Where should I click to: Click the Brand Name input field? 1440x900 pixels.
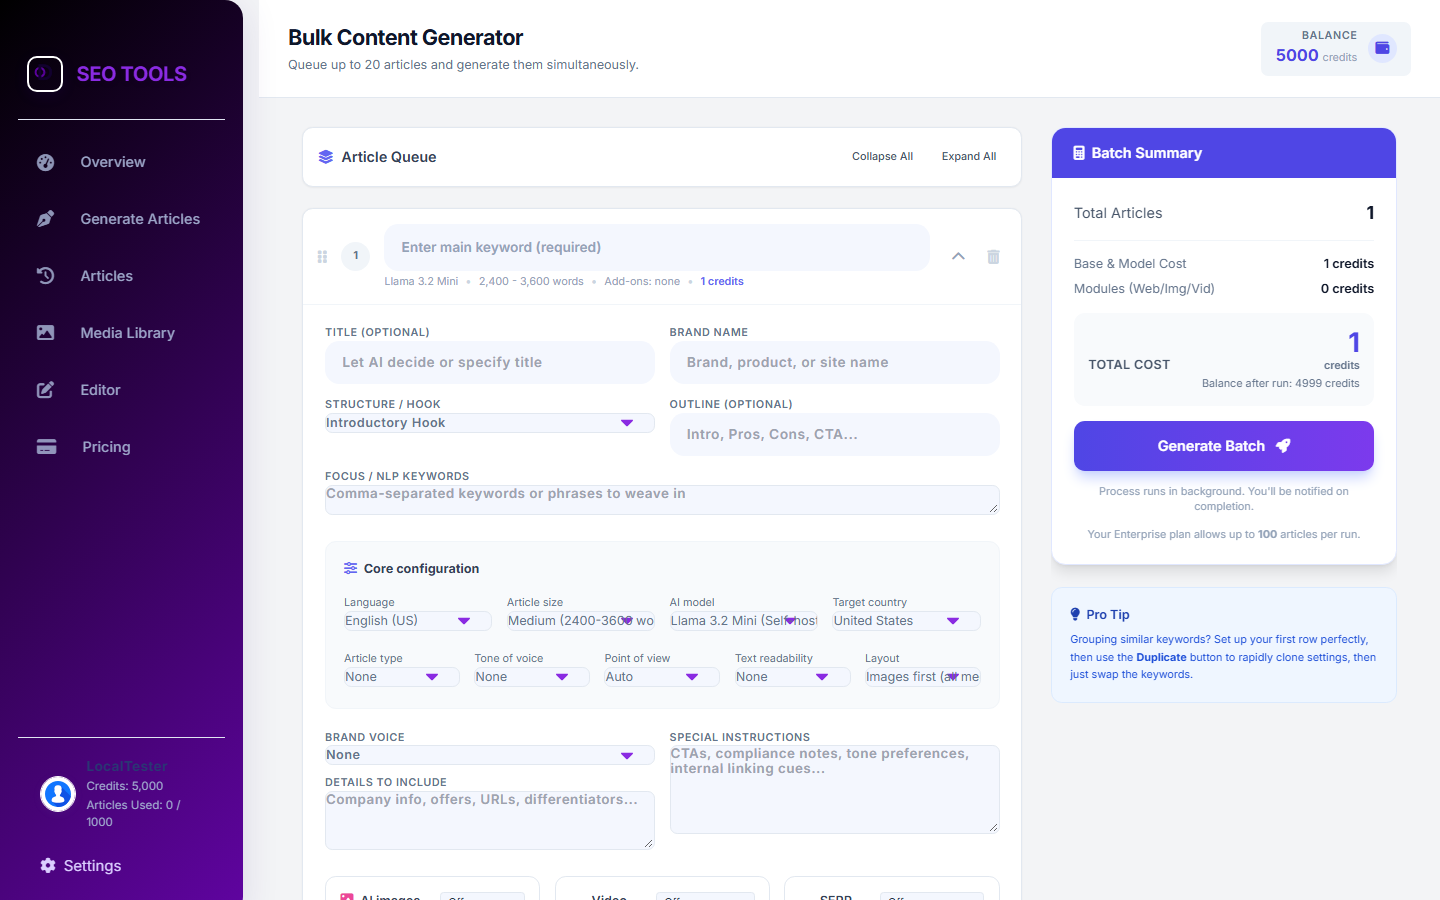tap(835, 362)
